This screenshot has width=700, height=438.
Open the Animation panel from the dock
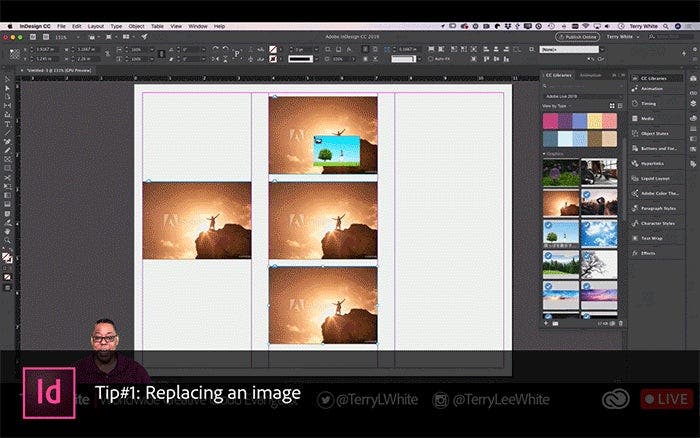click(651, 86)
